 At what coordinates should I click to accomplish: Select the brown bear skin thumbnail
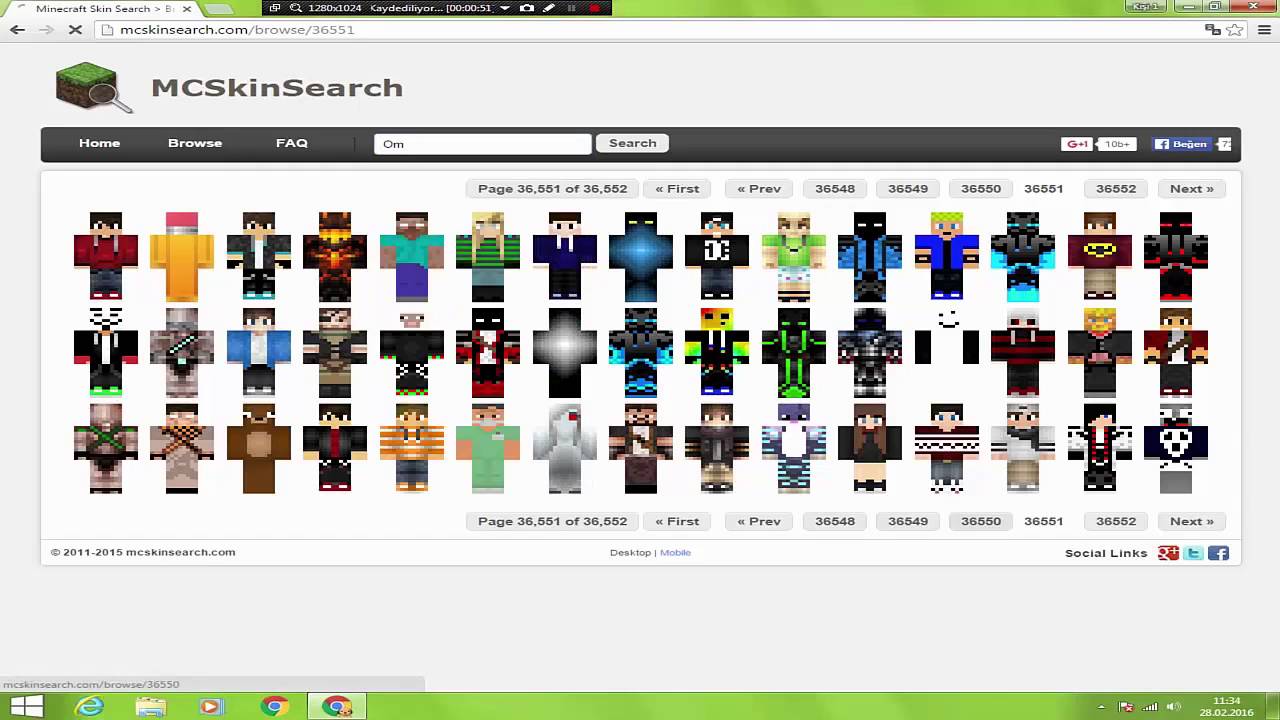(x=258, y=448)
